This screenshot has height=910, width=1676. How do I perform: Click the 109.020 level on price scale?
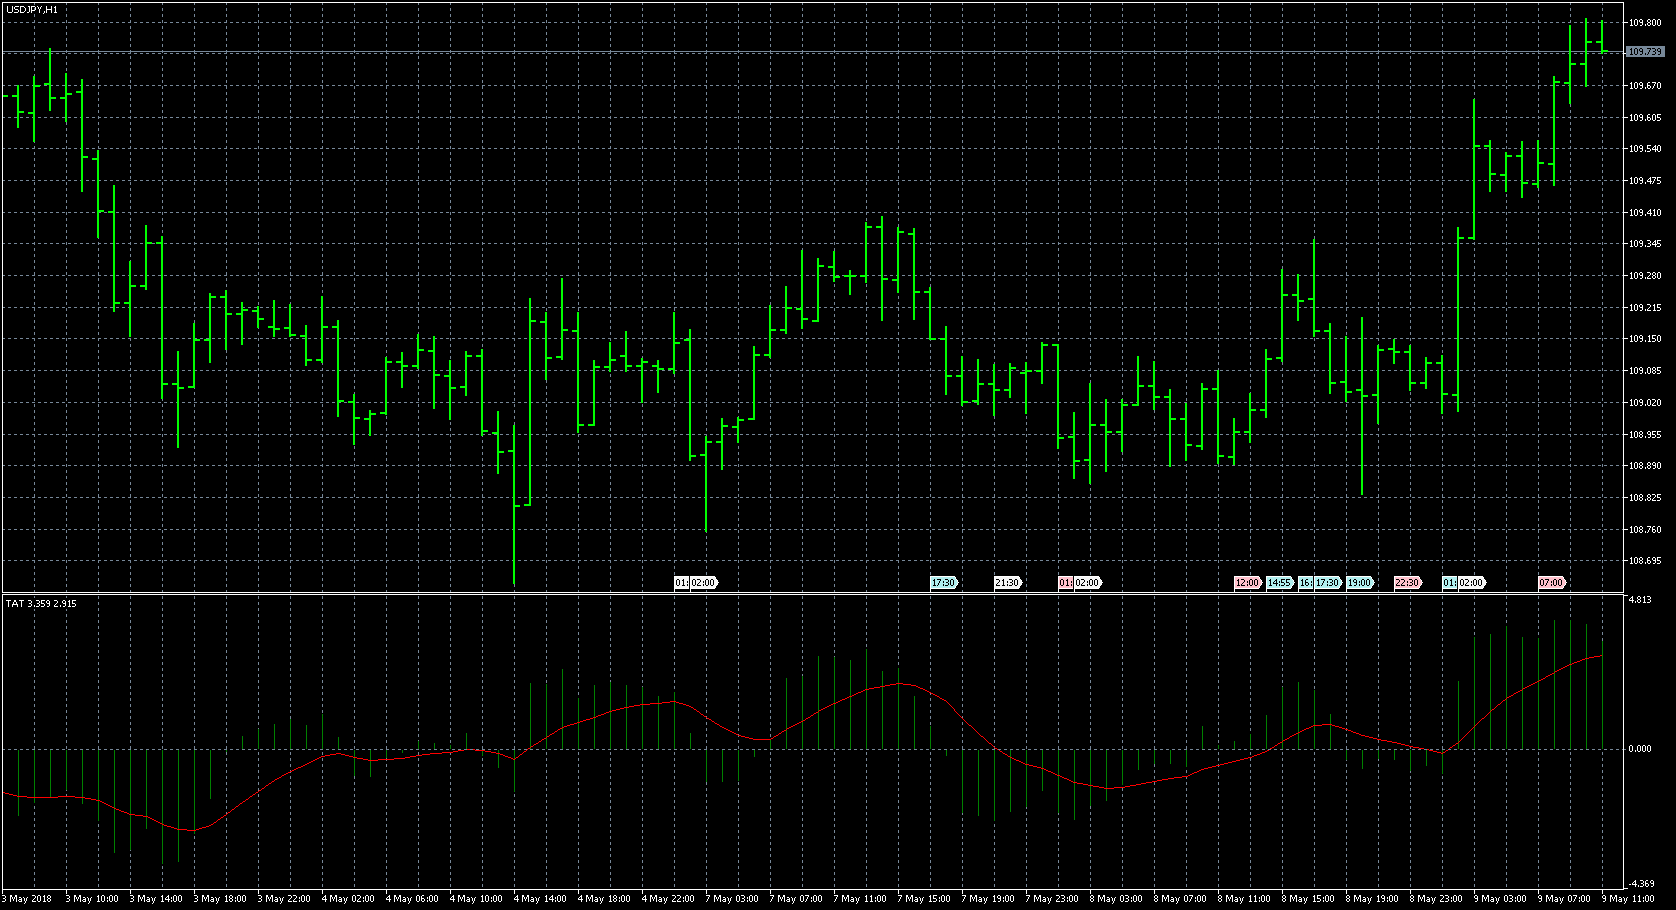1645,403
